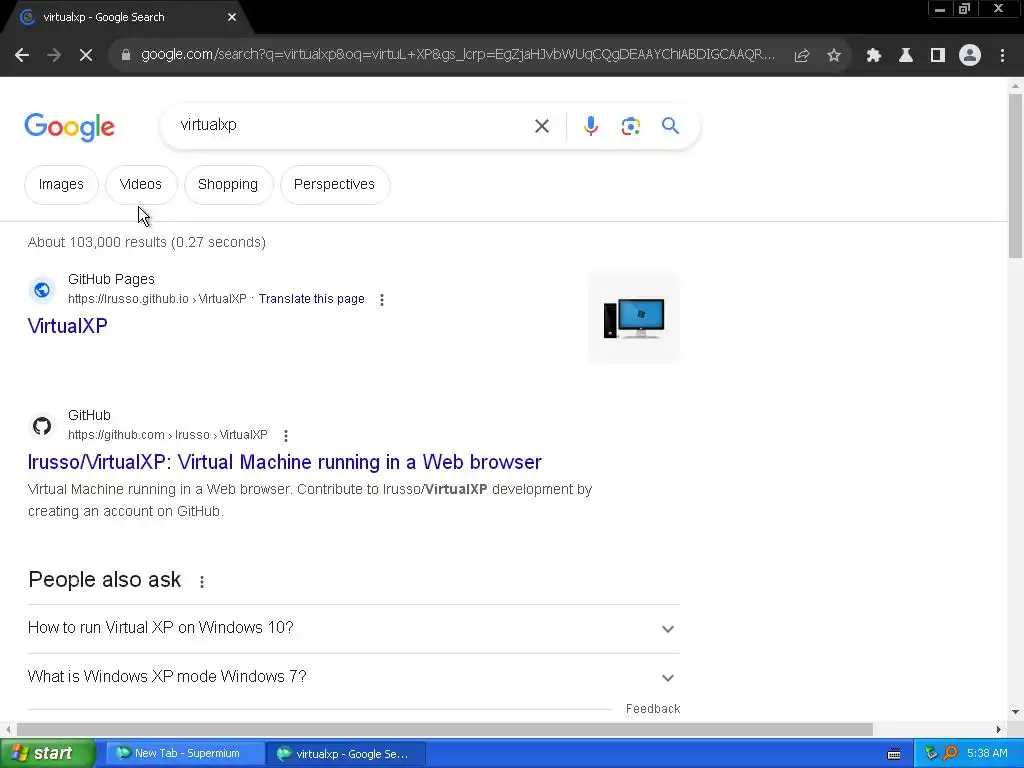Screen dimensions: 1024x768
Task: Click the vertical scrollbar thumb
Action: click(1015, 176)
